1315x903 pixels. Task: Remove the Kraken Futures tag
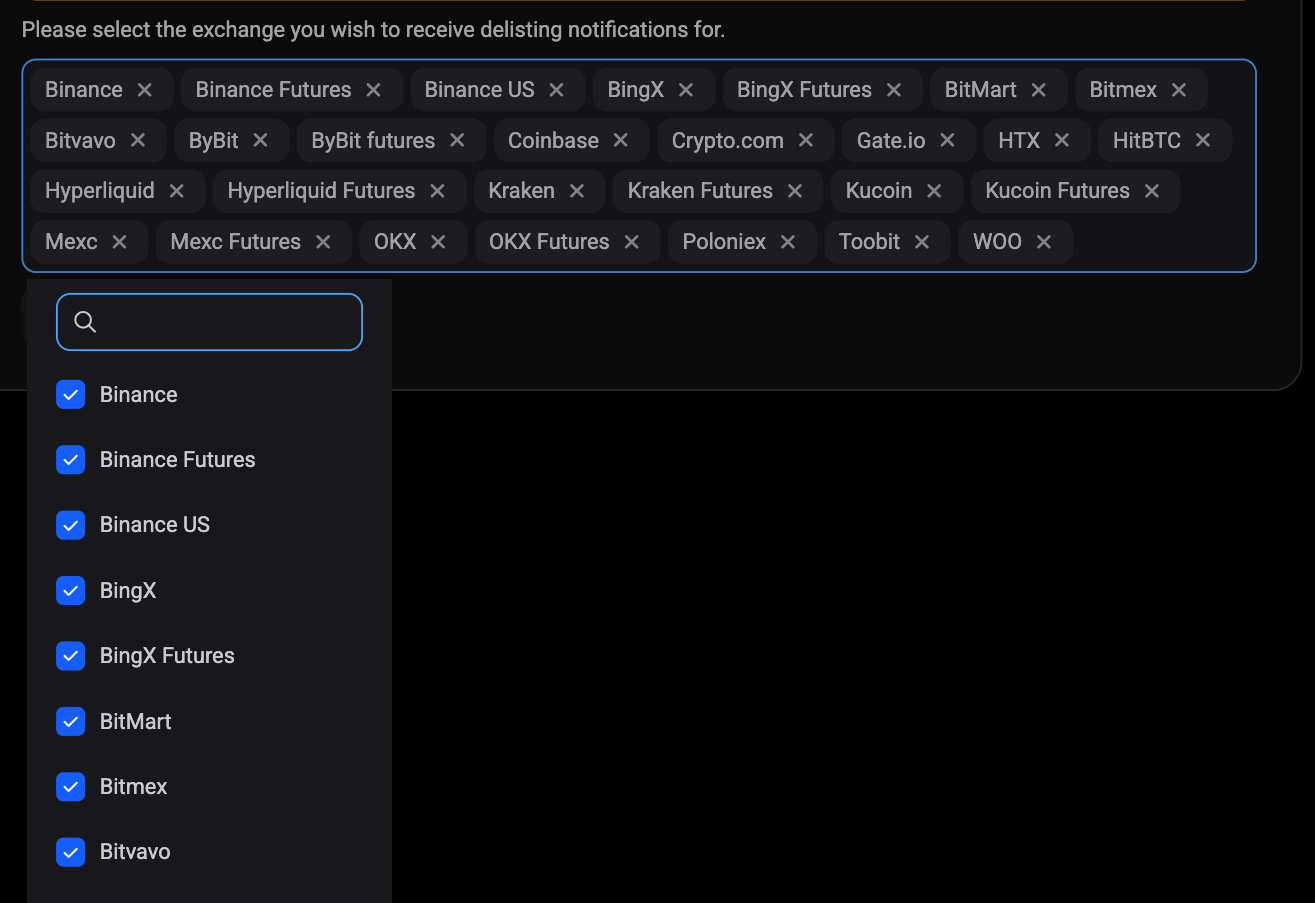[x=795, y=191]
